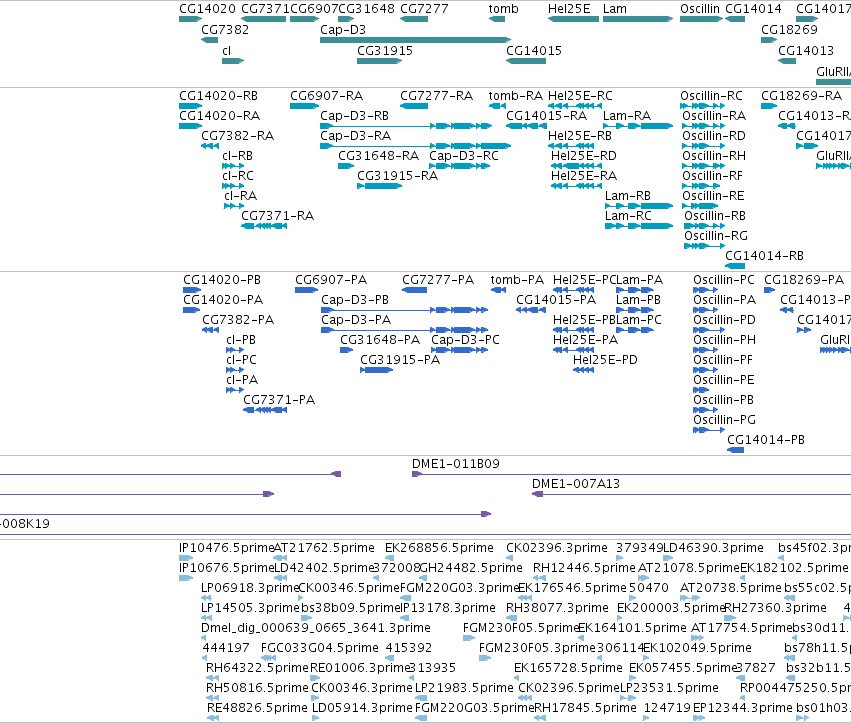Open the CG18269 gene label
851x723 pixels.
click(x=789, y=30)
